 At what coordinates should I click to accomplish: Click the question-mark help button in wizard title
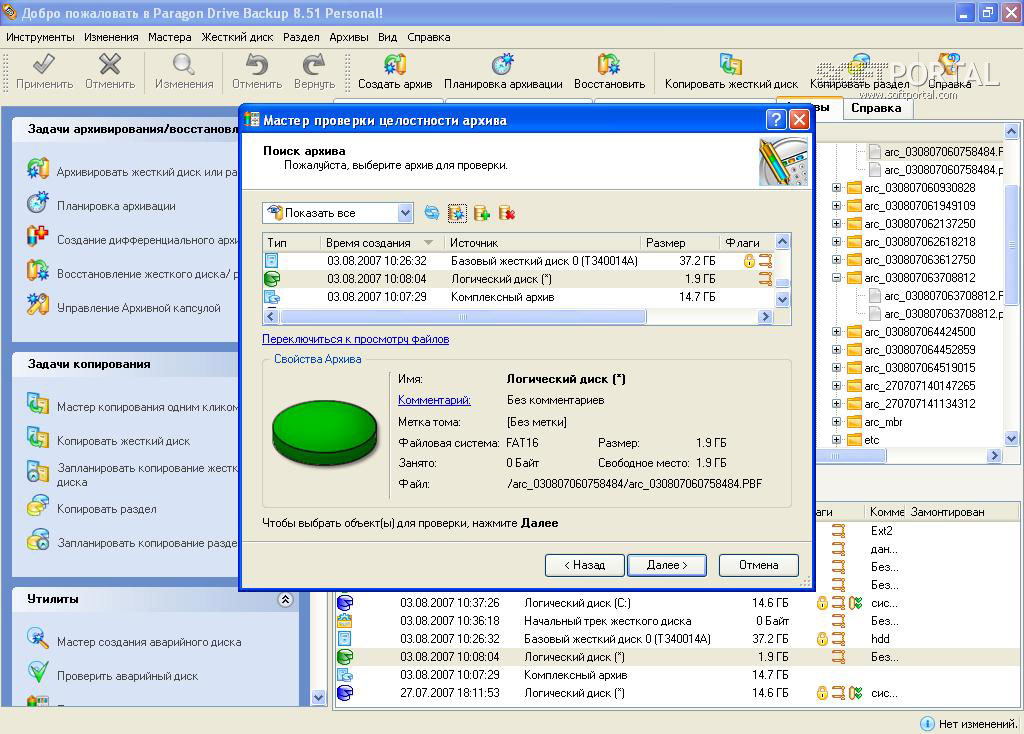click(775, 120)
